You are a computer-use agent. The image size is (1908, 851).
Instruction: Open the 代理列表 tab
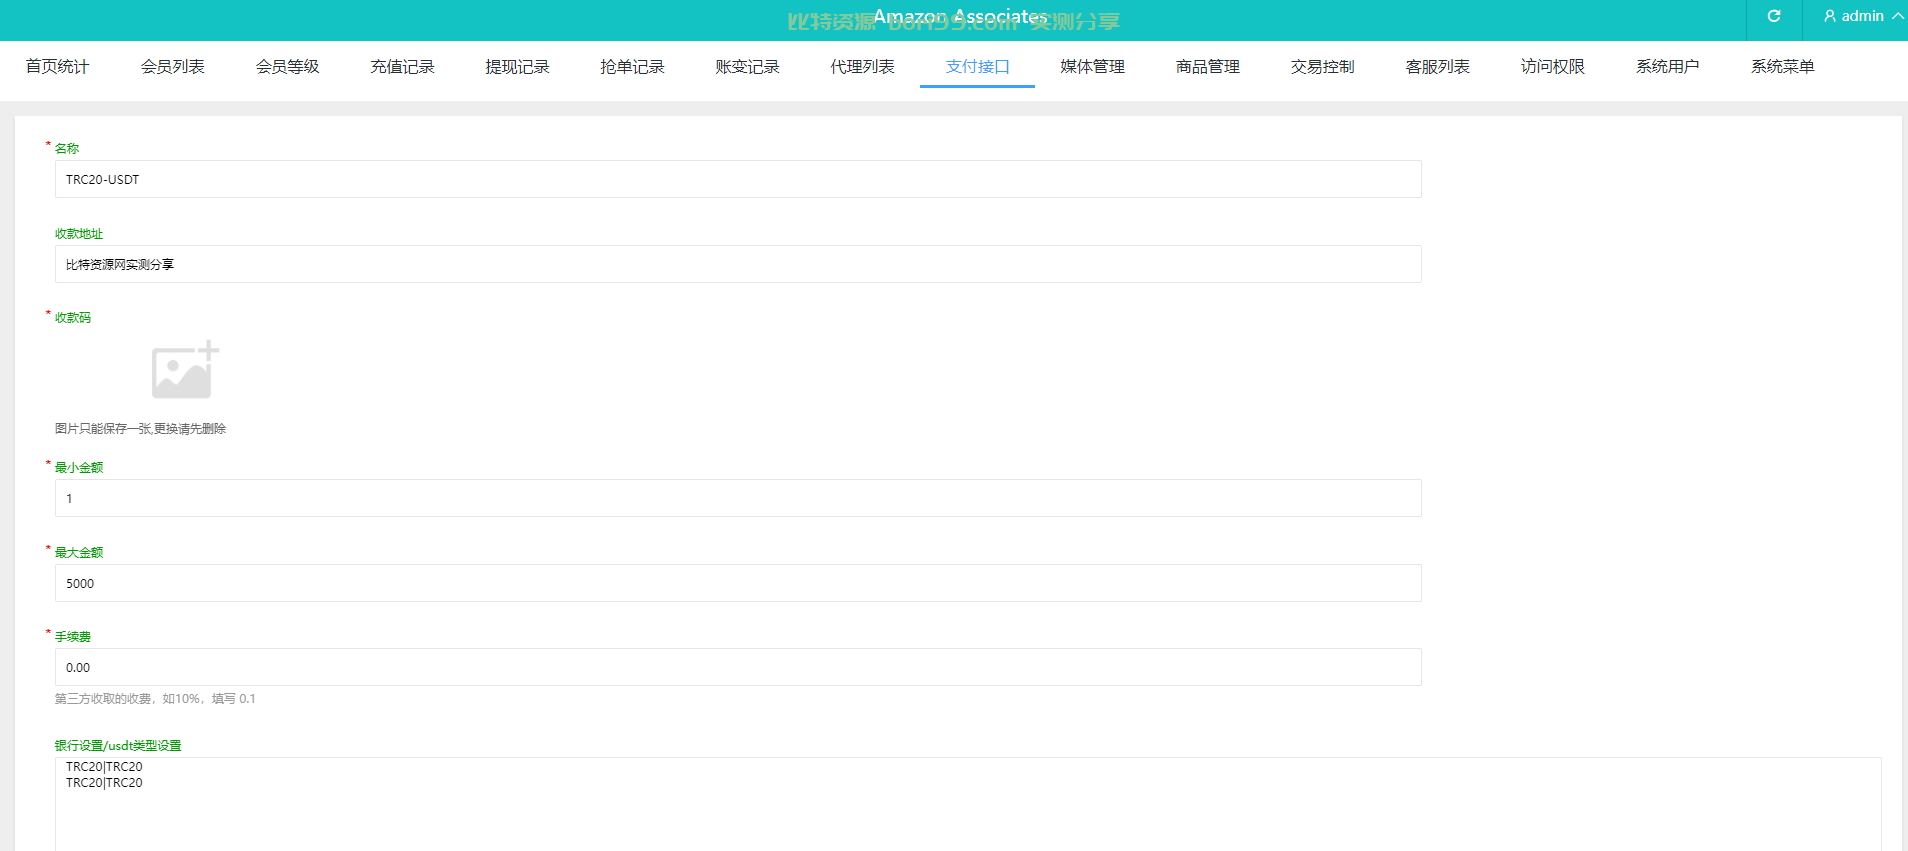pos(862,67)
